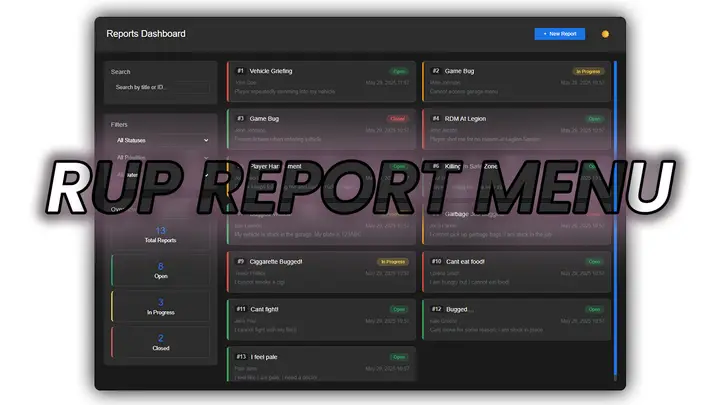Image resolution: width=720 pixels, height=405 pixels.
Task: Click In Progress badge on Ciggarette Bugged!
Action: coord(393,262)
